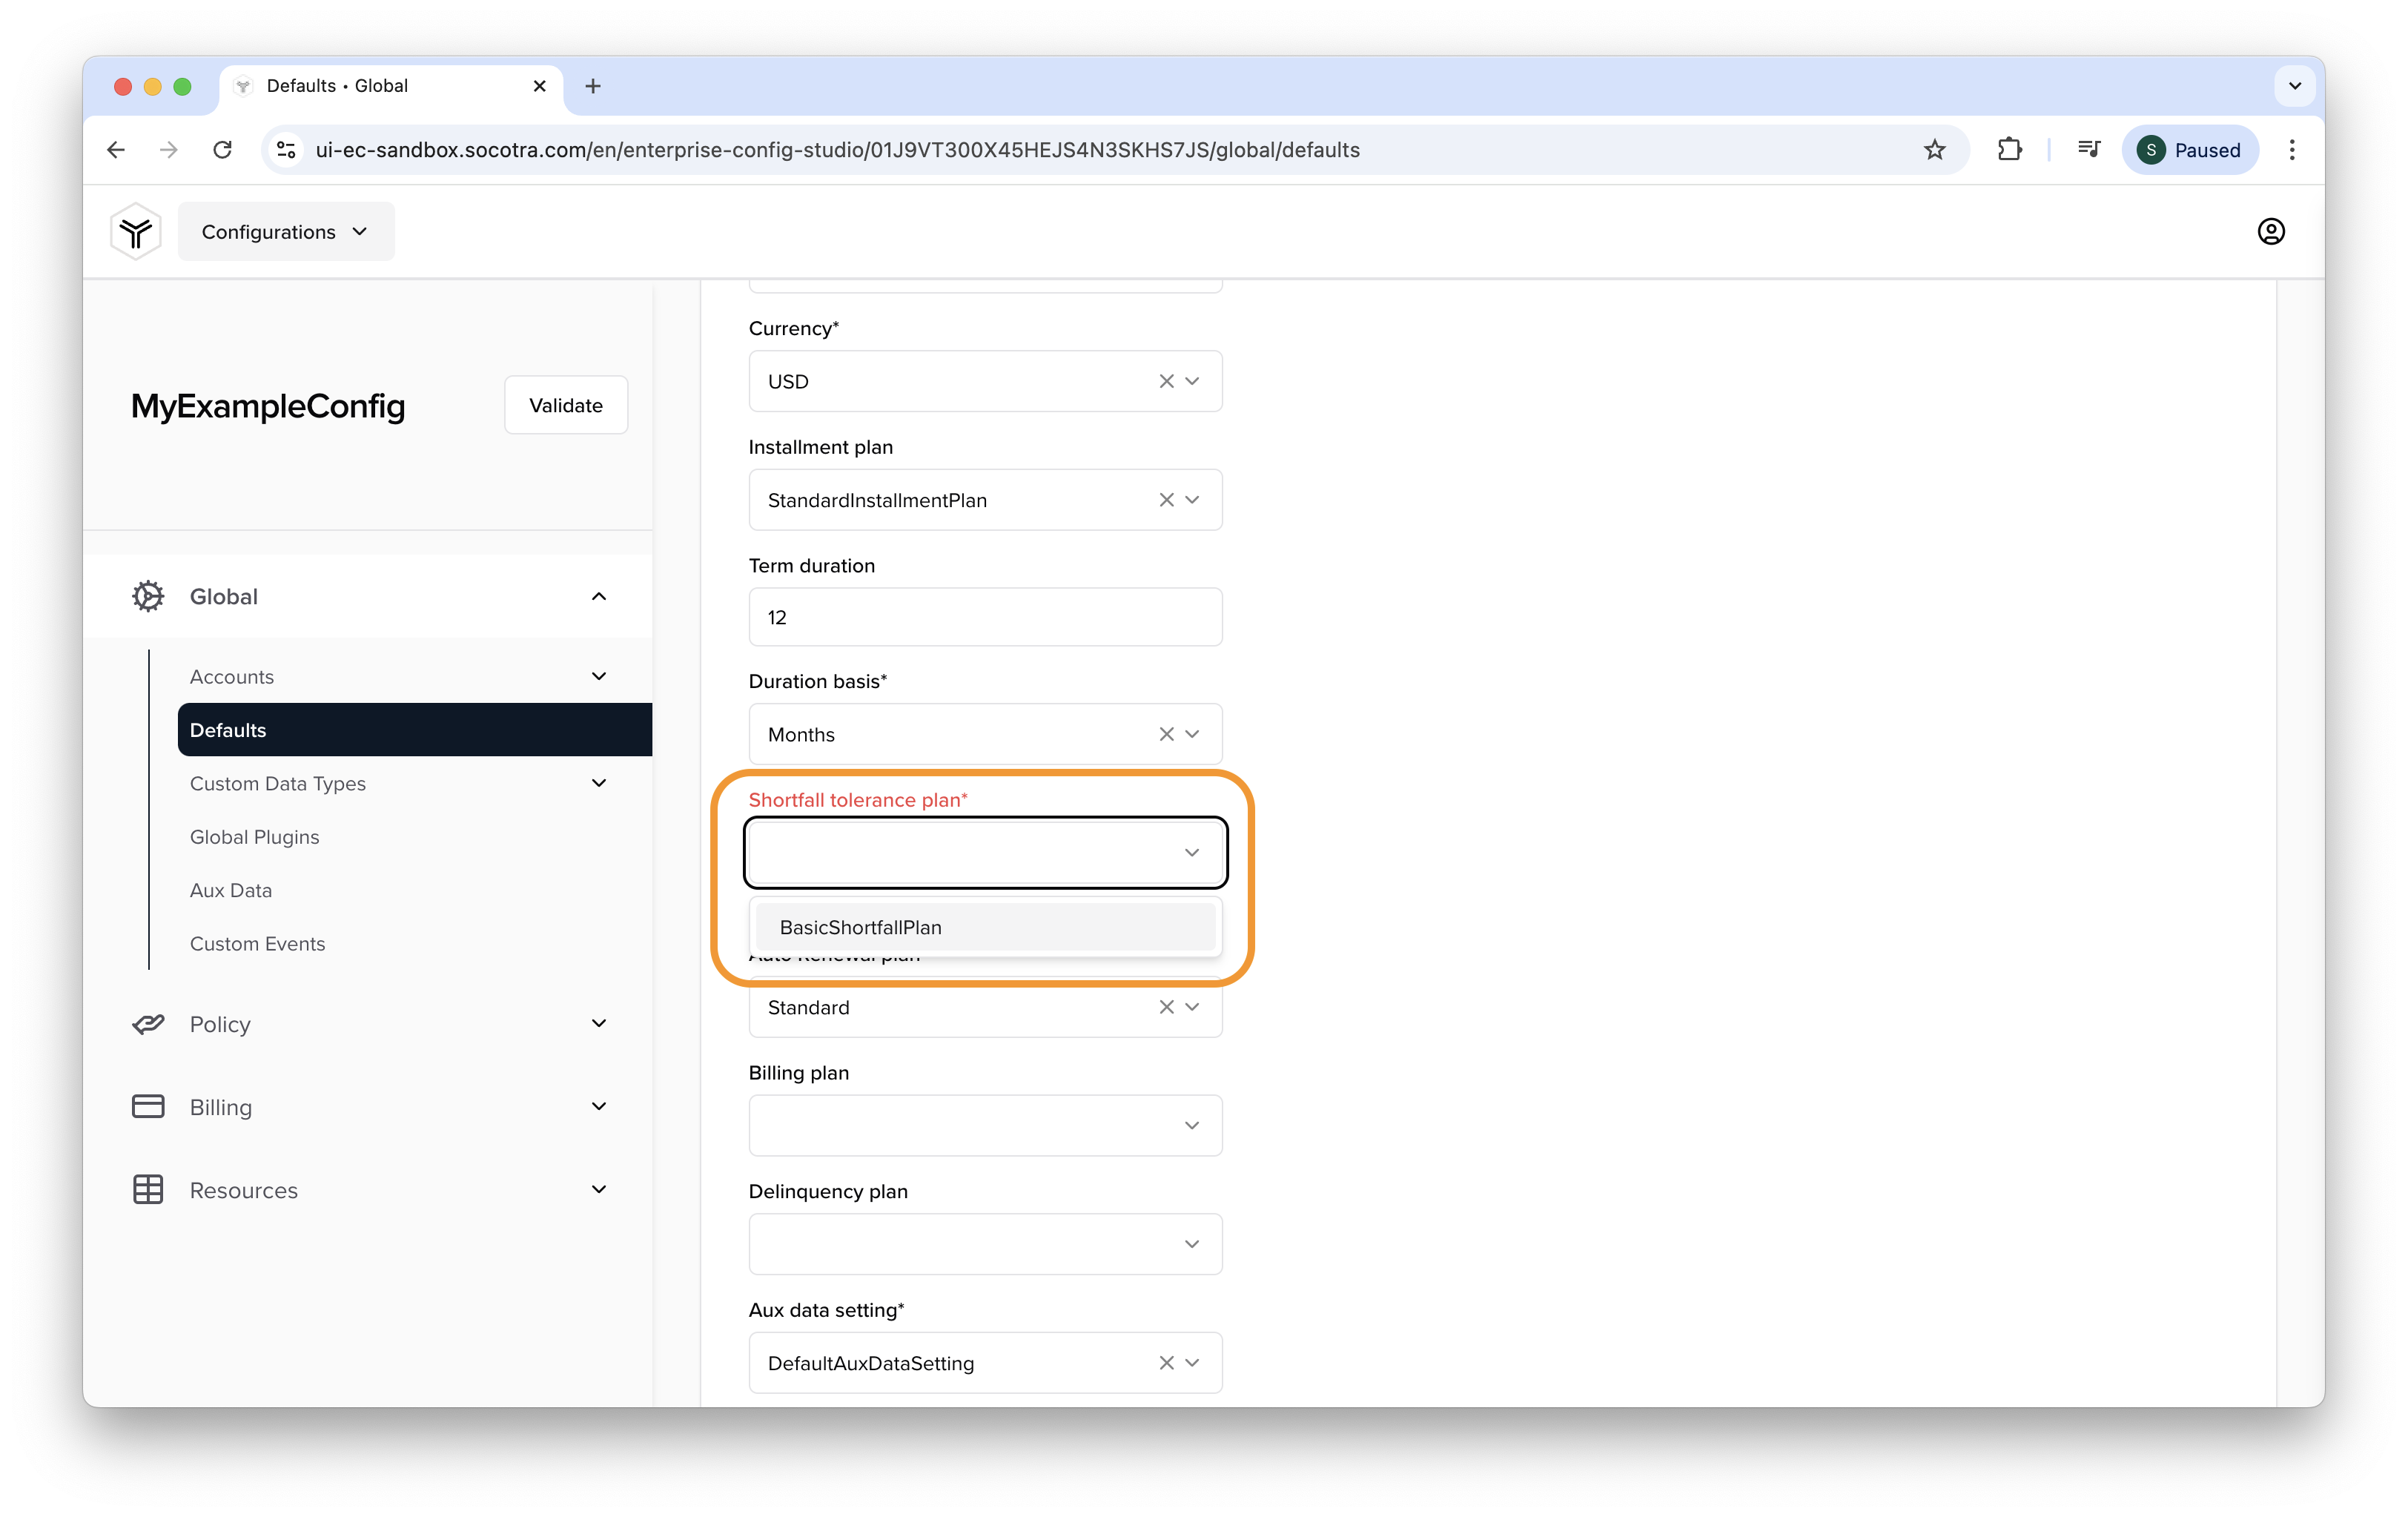The image size is (2408, 1517).
Task: Click the MyExampleConfig title
Action: coord(268,406)
